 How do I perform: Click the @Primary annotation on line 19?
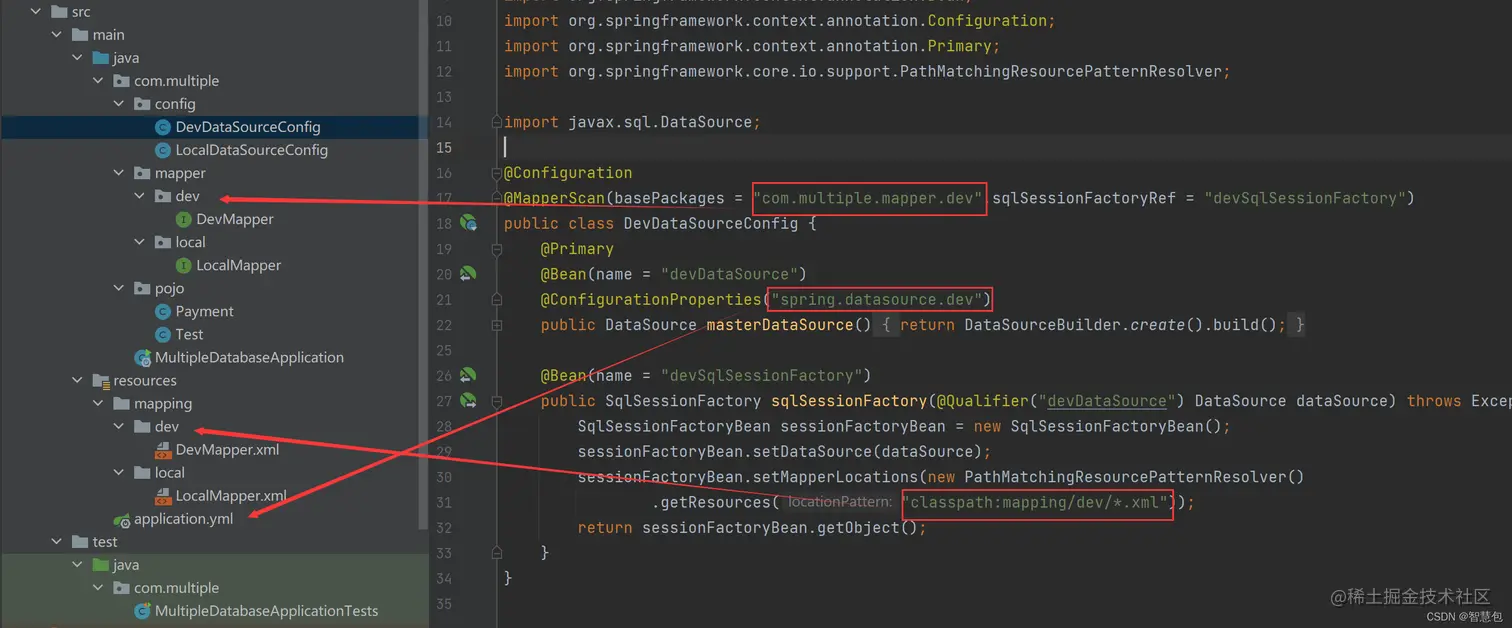point(577,249)
